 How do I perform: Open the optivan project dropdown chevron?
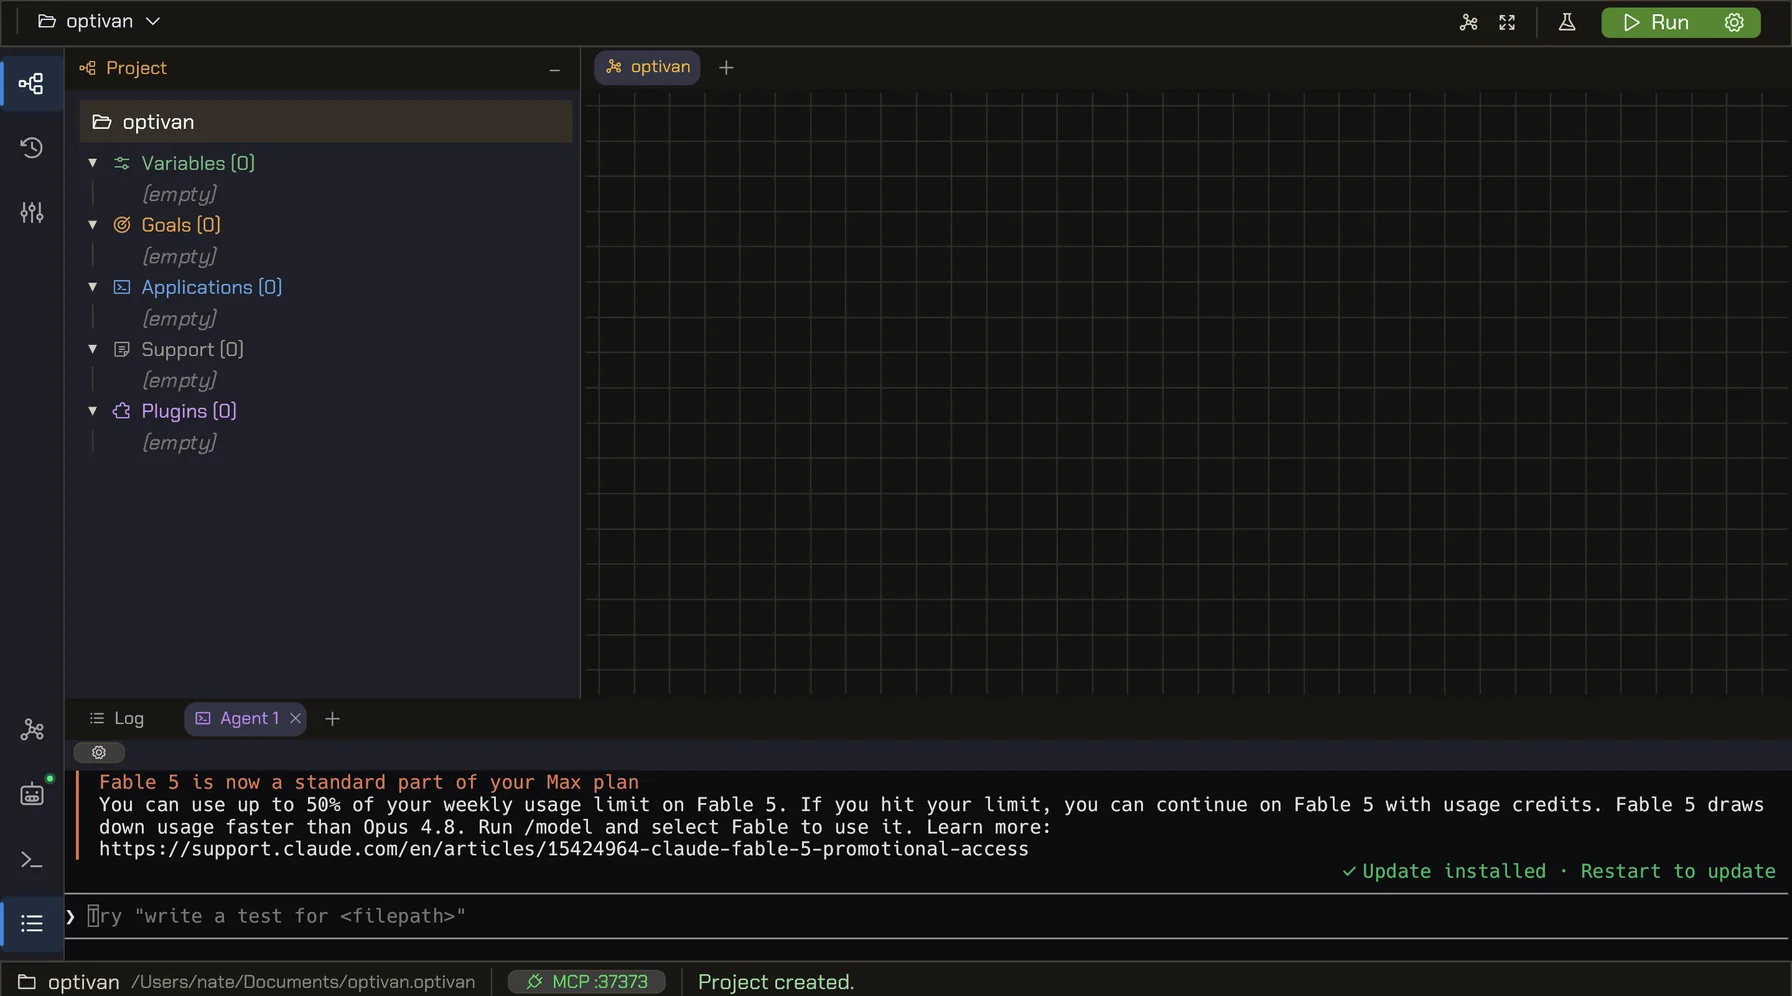pyautogui.click(x=153, y=21)
